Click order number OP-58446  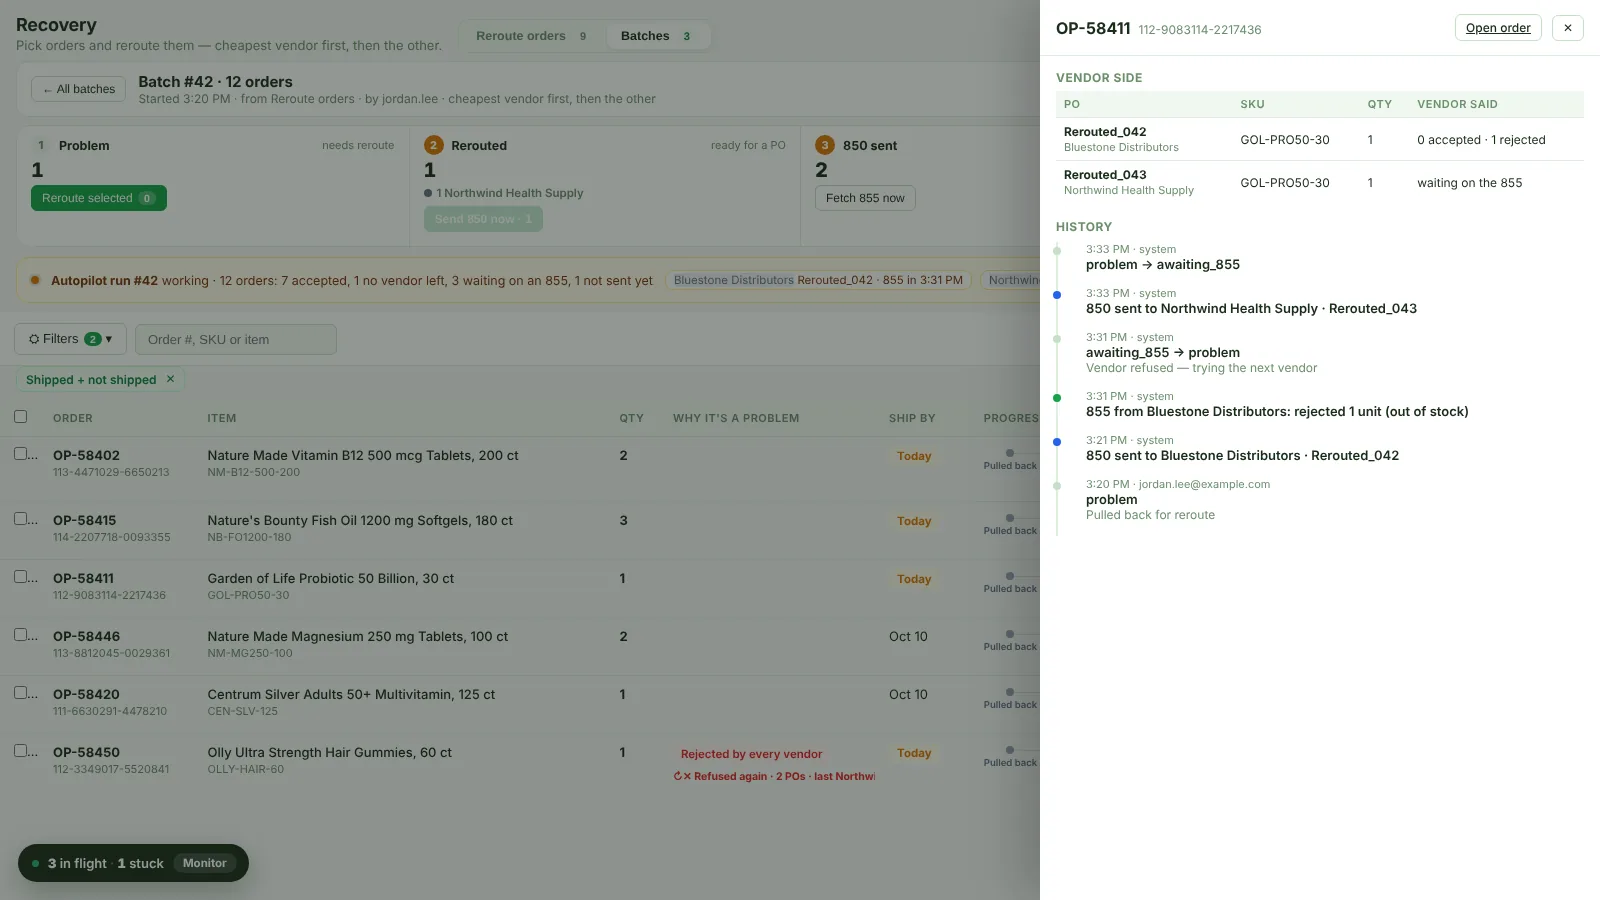[x=86, y=636]
